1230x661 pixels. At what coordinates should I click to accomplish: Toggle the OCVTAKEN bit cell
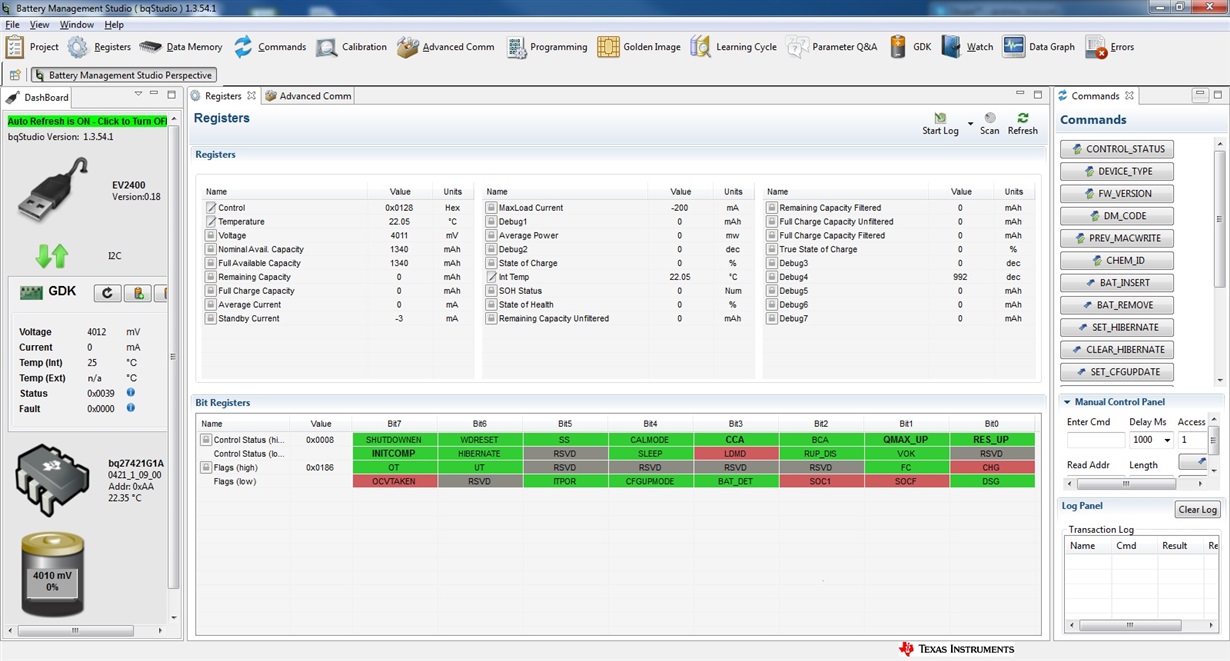tap(394, 481)
